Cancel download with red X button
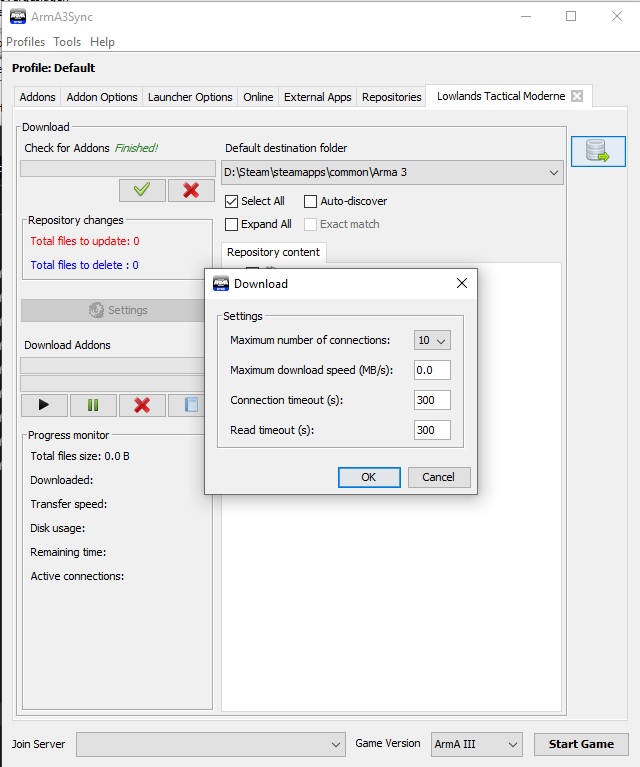640x767 pixels. click(142, 405)
